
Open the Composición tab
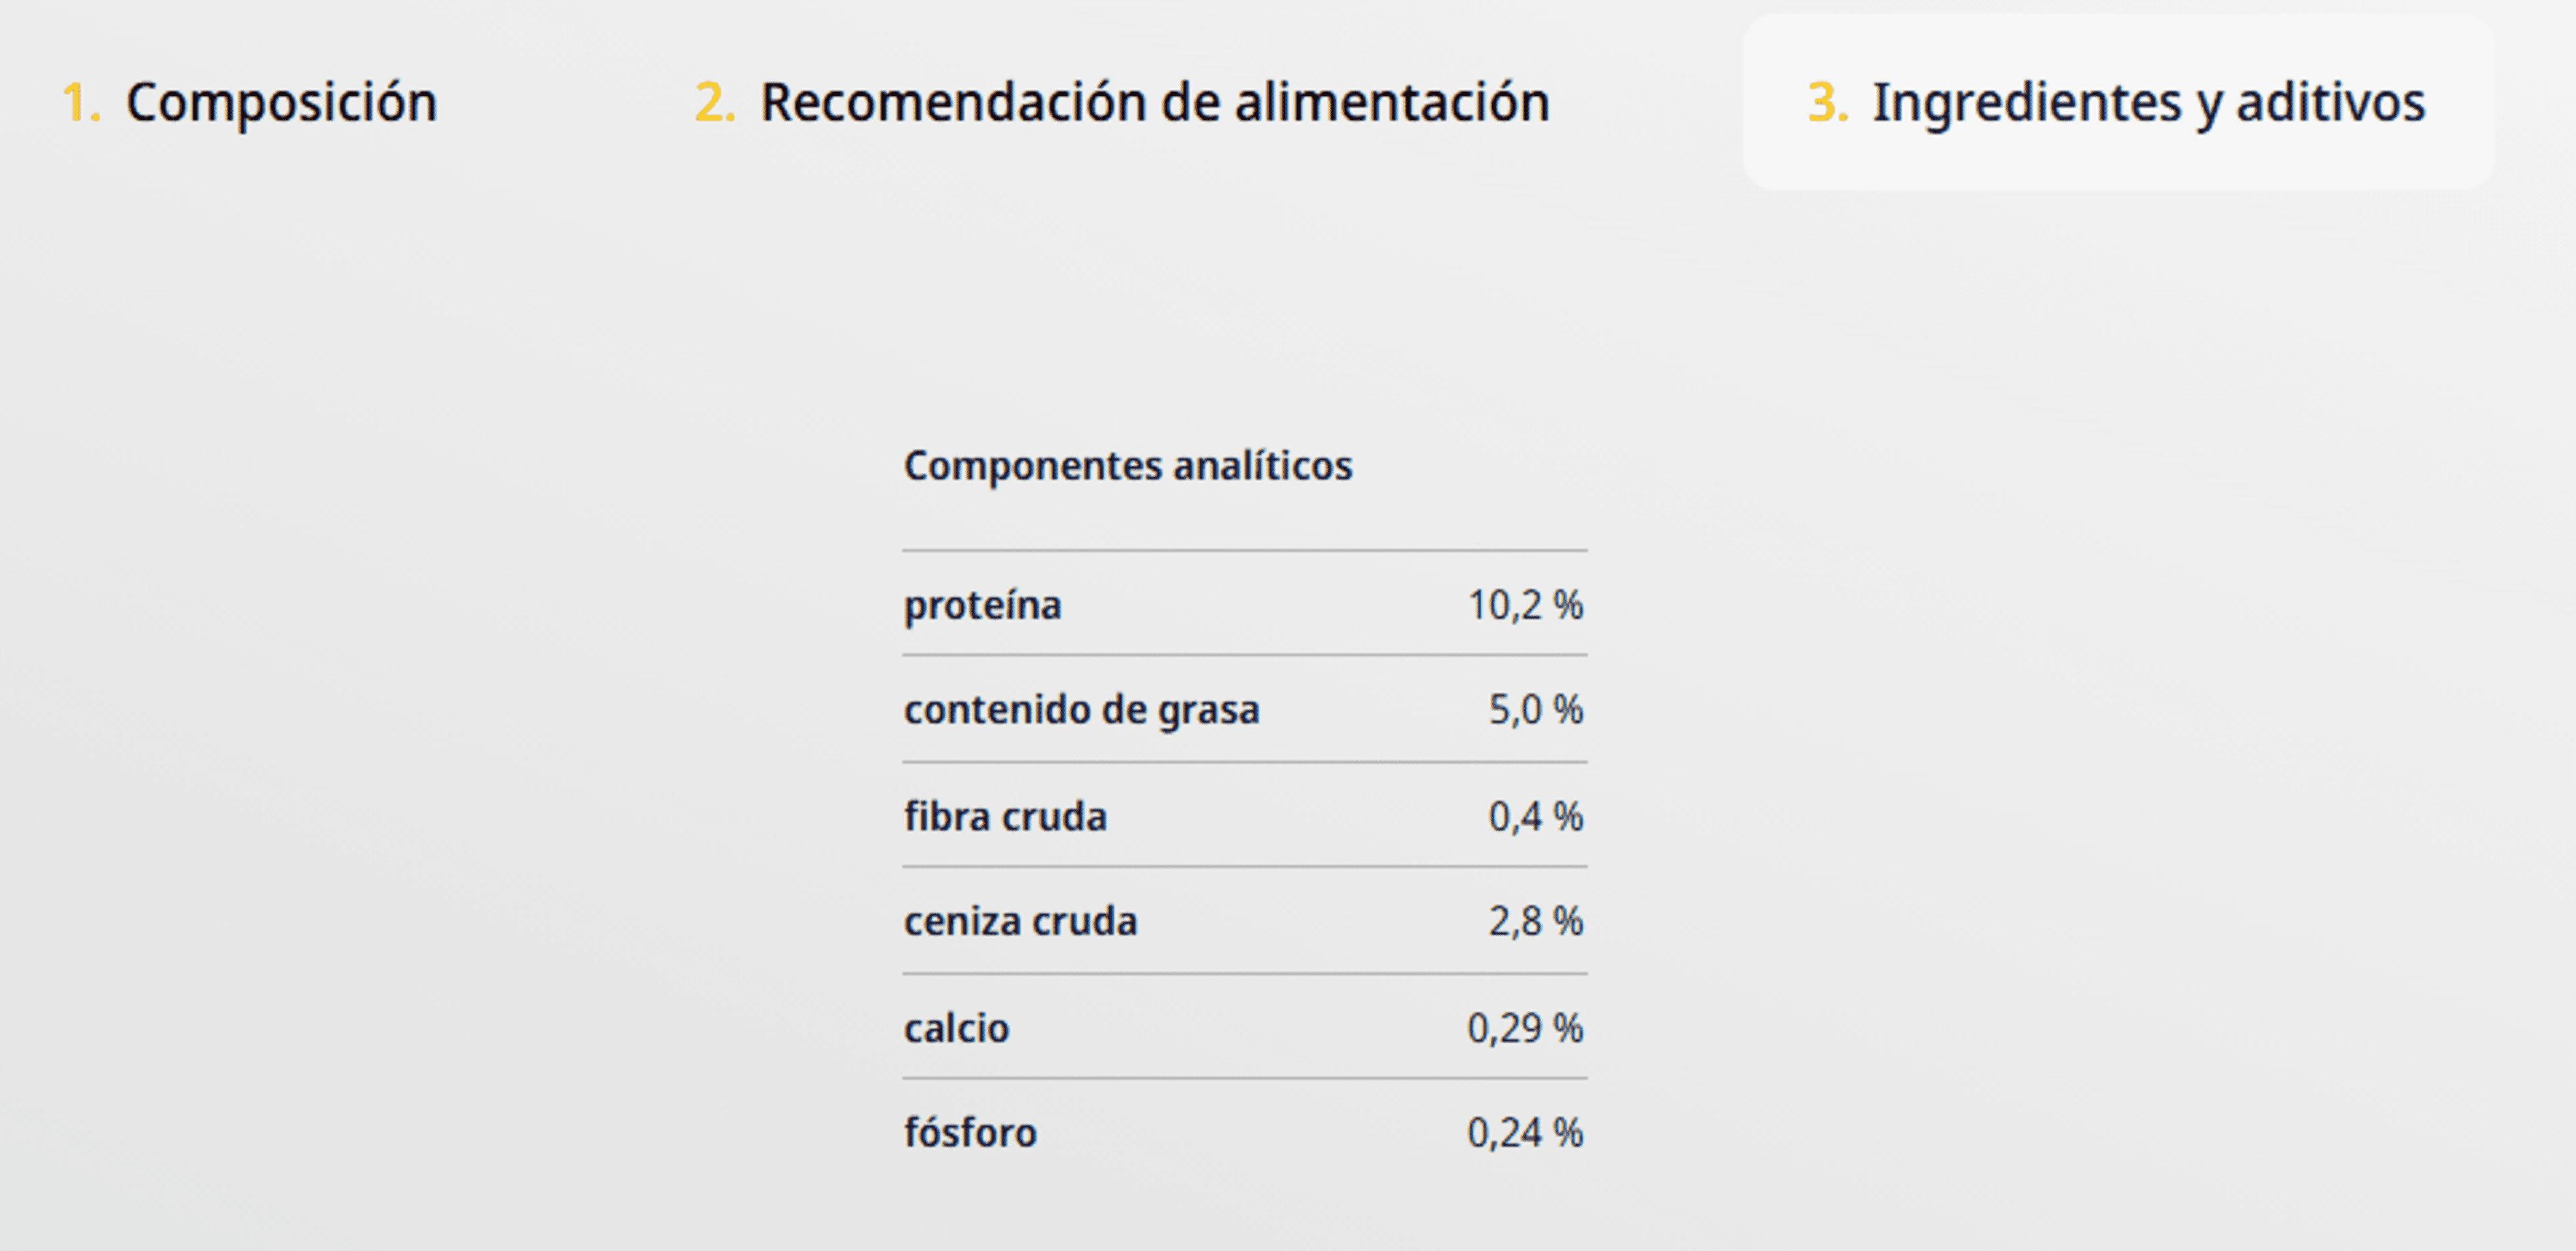click(249, 103)
